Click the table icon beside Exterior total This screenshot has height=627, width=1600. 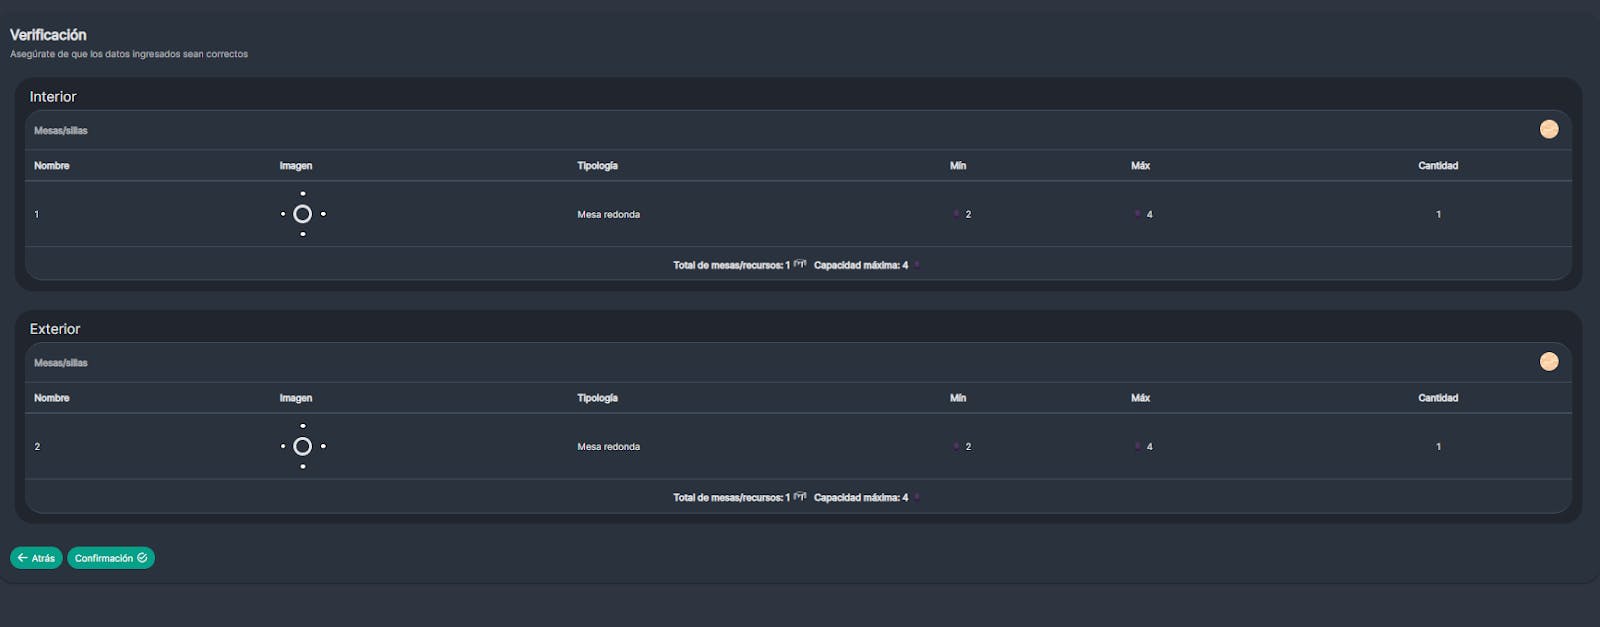click(x=800, y=496)
